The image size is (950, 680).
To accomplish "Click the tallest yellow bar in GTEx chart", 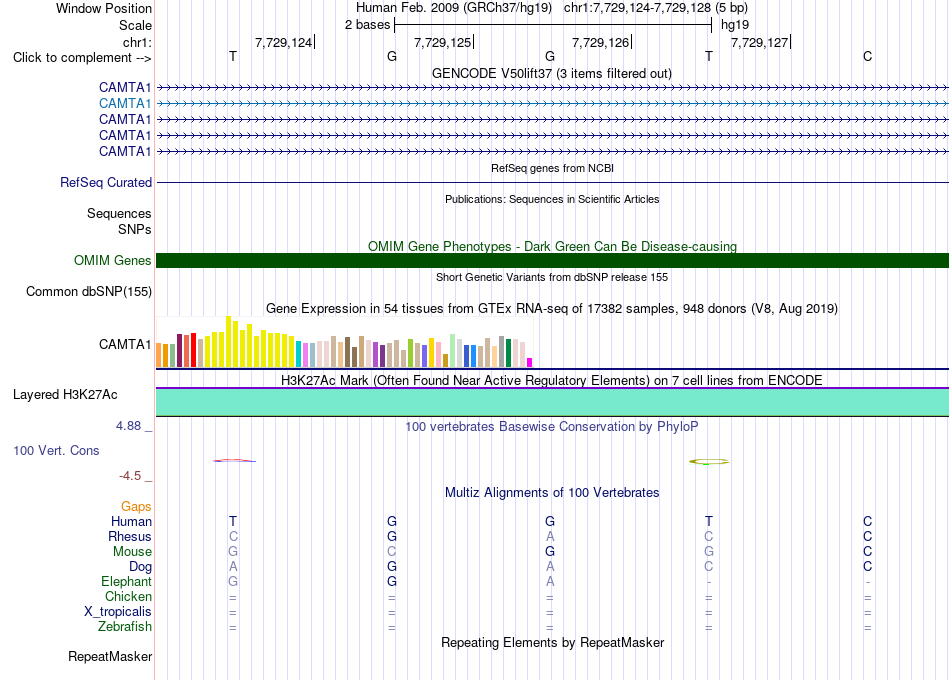I will tap(229, 342).
